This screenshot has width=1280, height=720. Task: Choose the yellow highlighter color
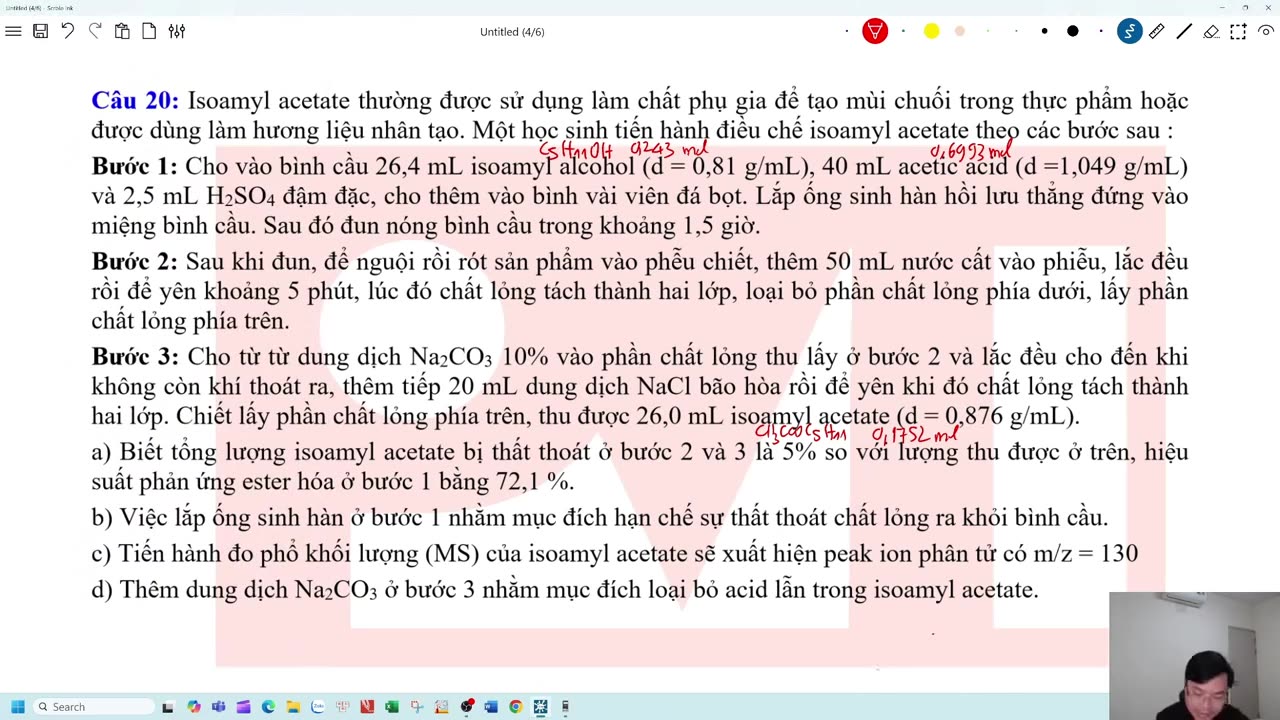point(931,31)
